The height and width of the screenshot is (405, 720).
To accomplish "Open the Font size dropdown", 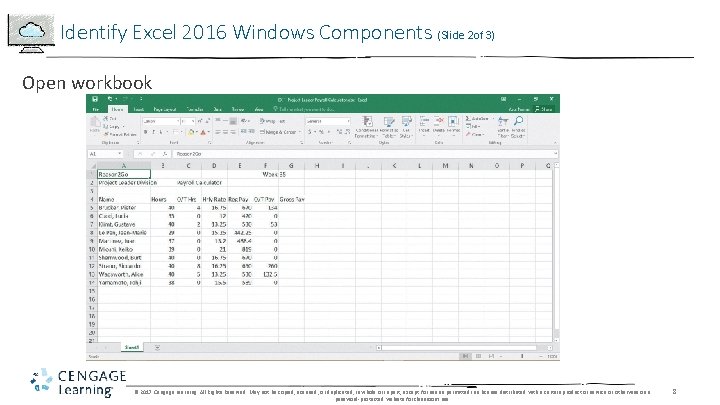I will [x=187, y=121].
